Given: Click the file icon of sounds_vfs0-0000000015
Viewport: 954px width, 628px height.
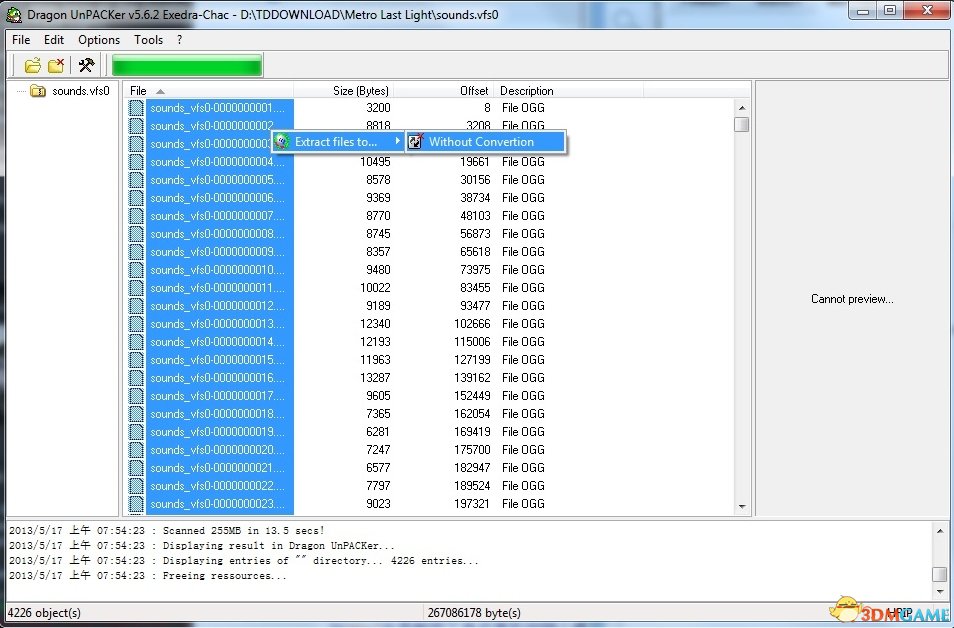Looking at the screenshot, I should pyautogui.click(x=136, y=360).
